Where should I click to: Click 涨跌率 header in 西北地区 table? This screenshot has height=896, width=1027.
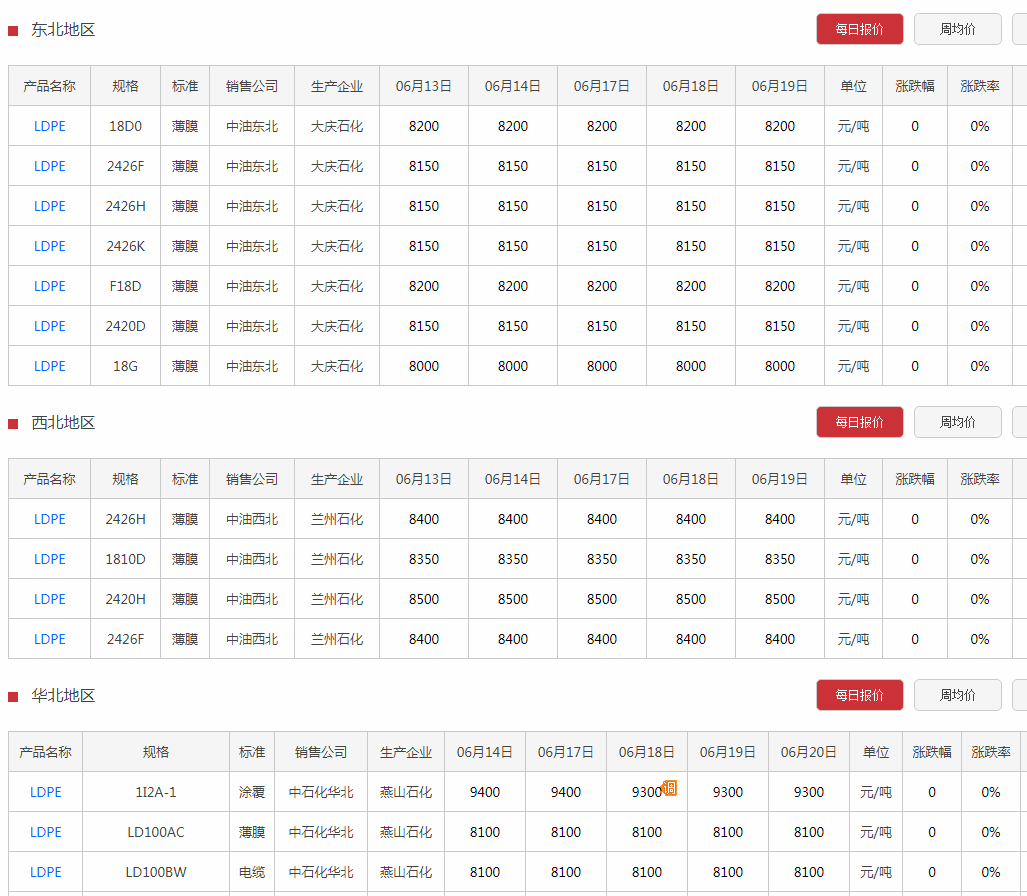tap(980, 479)
